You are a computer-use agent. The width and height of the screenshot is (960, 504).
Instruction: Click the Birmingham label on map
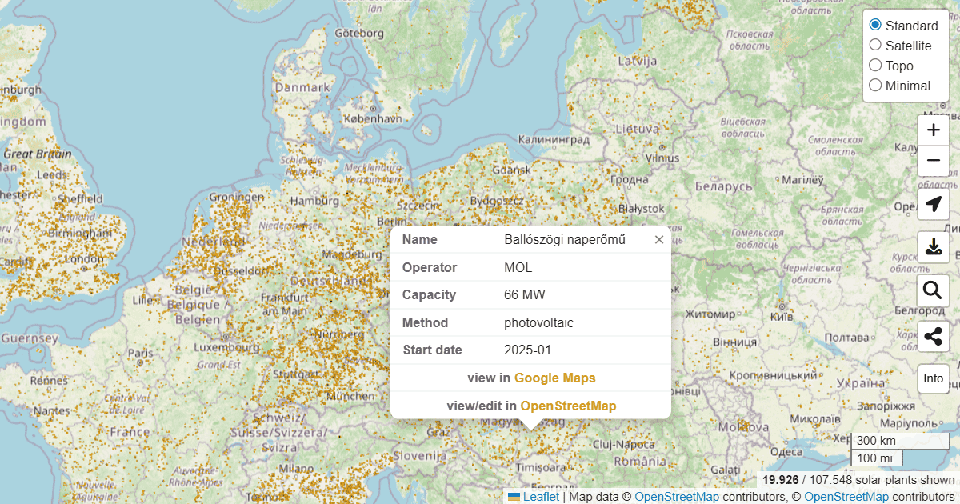click(80, 233)
